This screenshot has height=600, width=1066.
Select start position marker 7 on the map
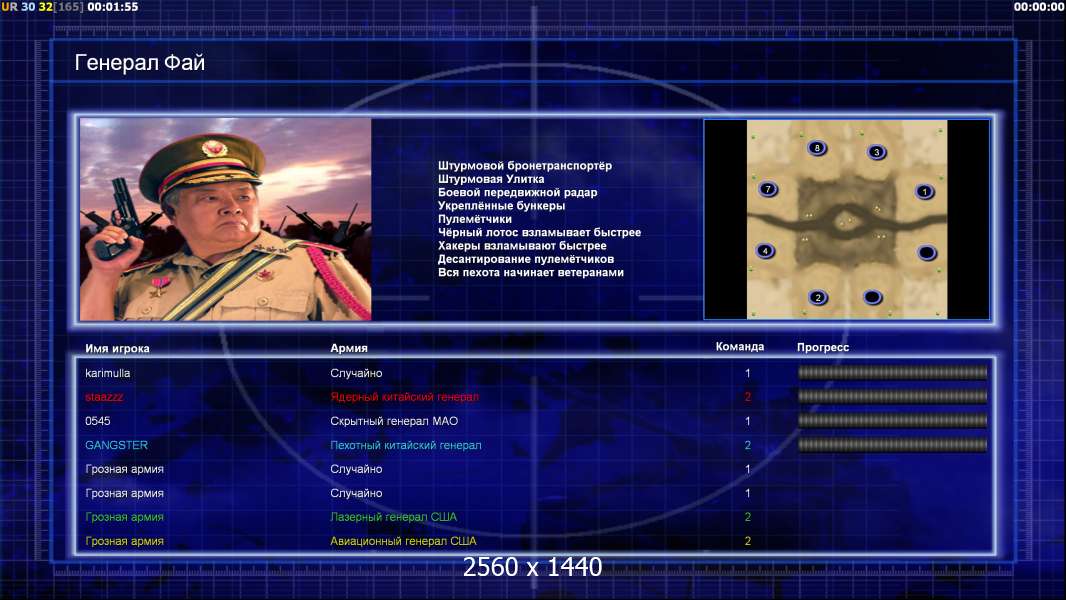(x=768, y=190)
